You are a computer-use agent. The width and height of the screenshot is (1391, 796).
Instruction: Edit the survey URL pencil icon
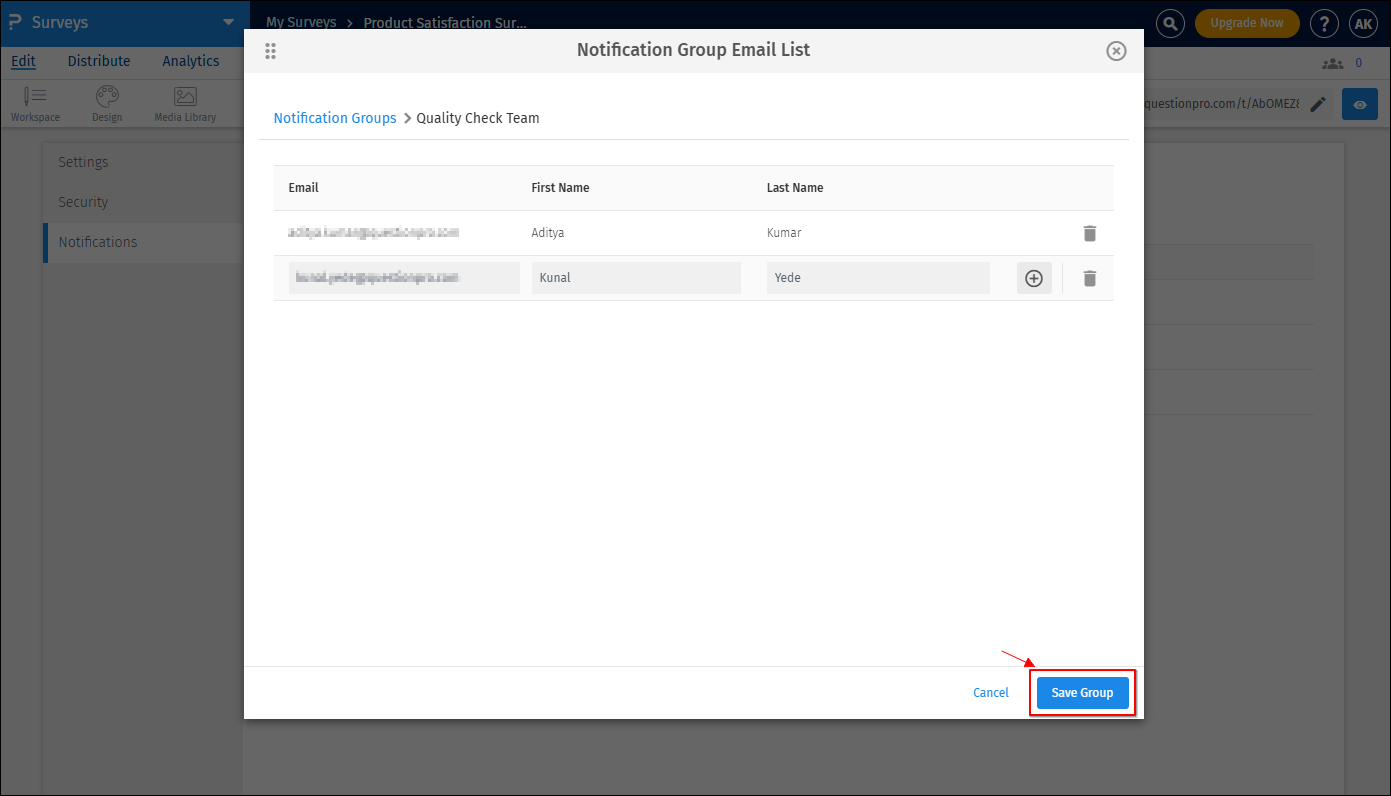[1318, 104]
